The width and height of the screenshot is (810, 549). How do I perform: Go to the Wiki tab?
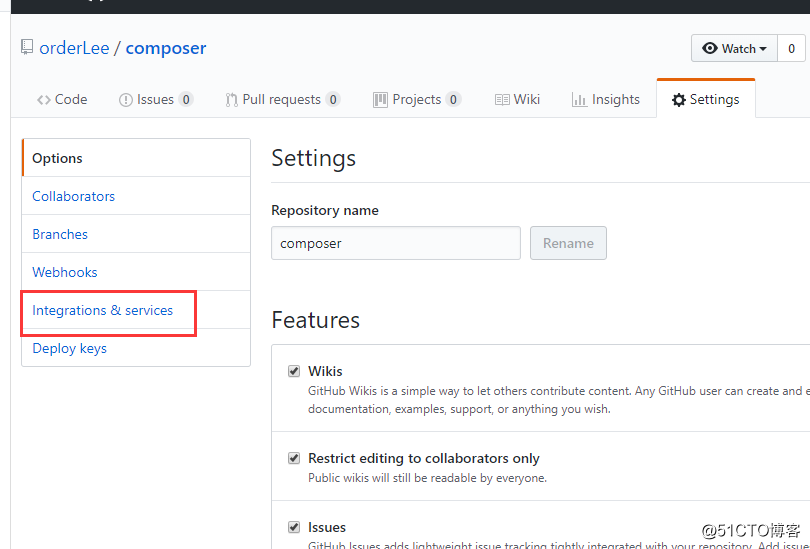pyautogui.click(x=517, y=99)
